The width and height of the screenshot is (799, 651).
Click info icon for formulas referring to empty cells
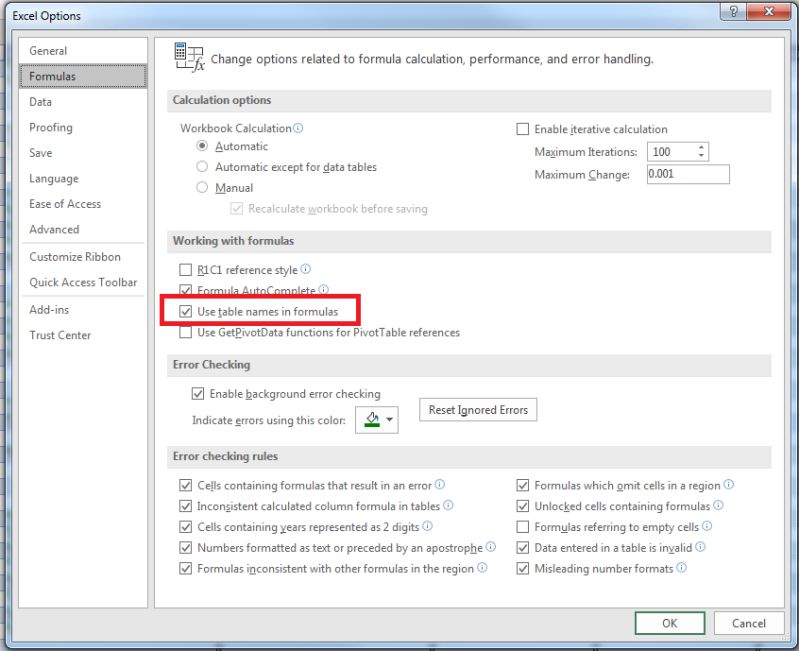pos(707,526)
